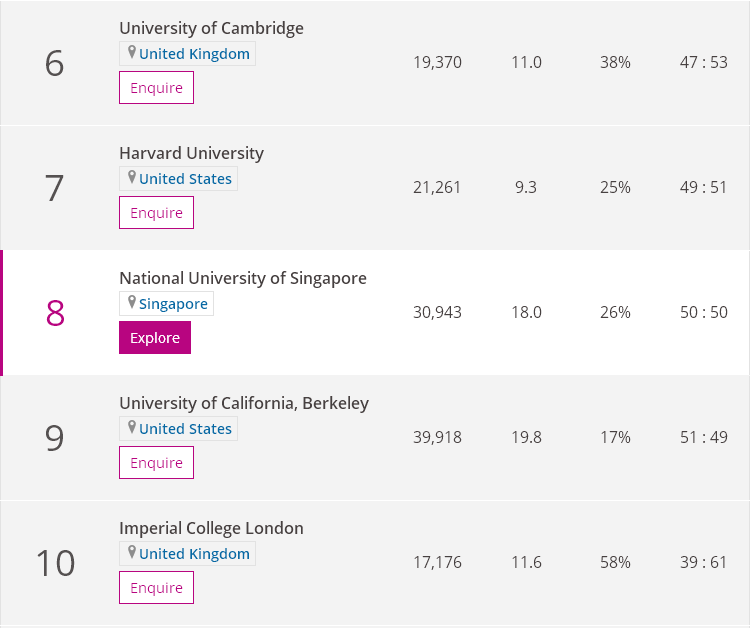Click Explore button for National University of Singapore
This screenshot has height=628, width=750.
coord(155,338)
